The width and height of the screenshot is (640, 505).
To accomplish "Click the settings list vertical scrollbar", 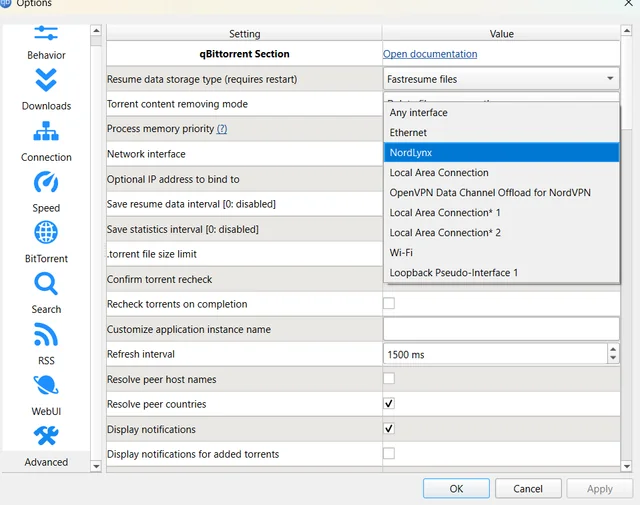I will (627, 250).
